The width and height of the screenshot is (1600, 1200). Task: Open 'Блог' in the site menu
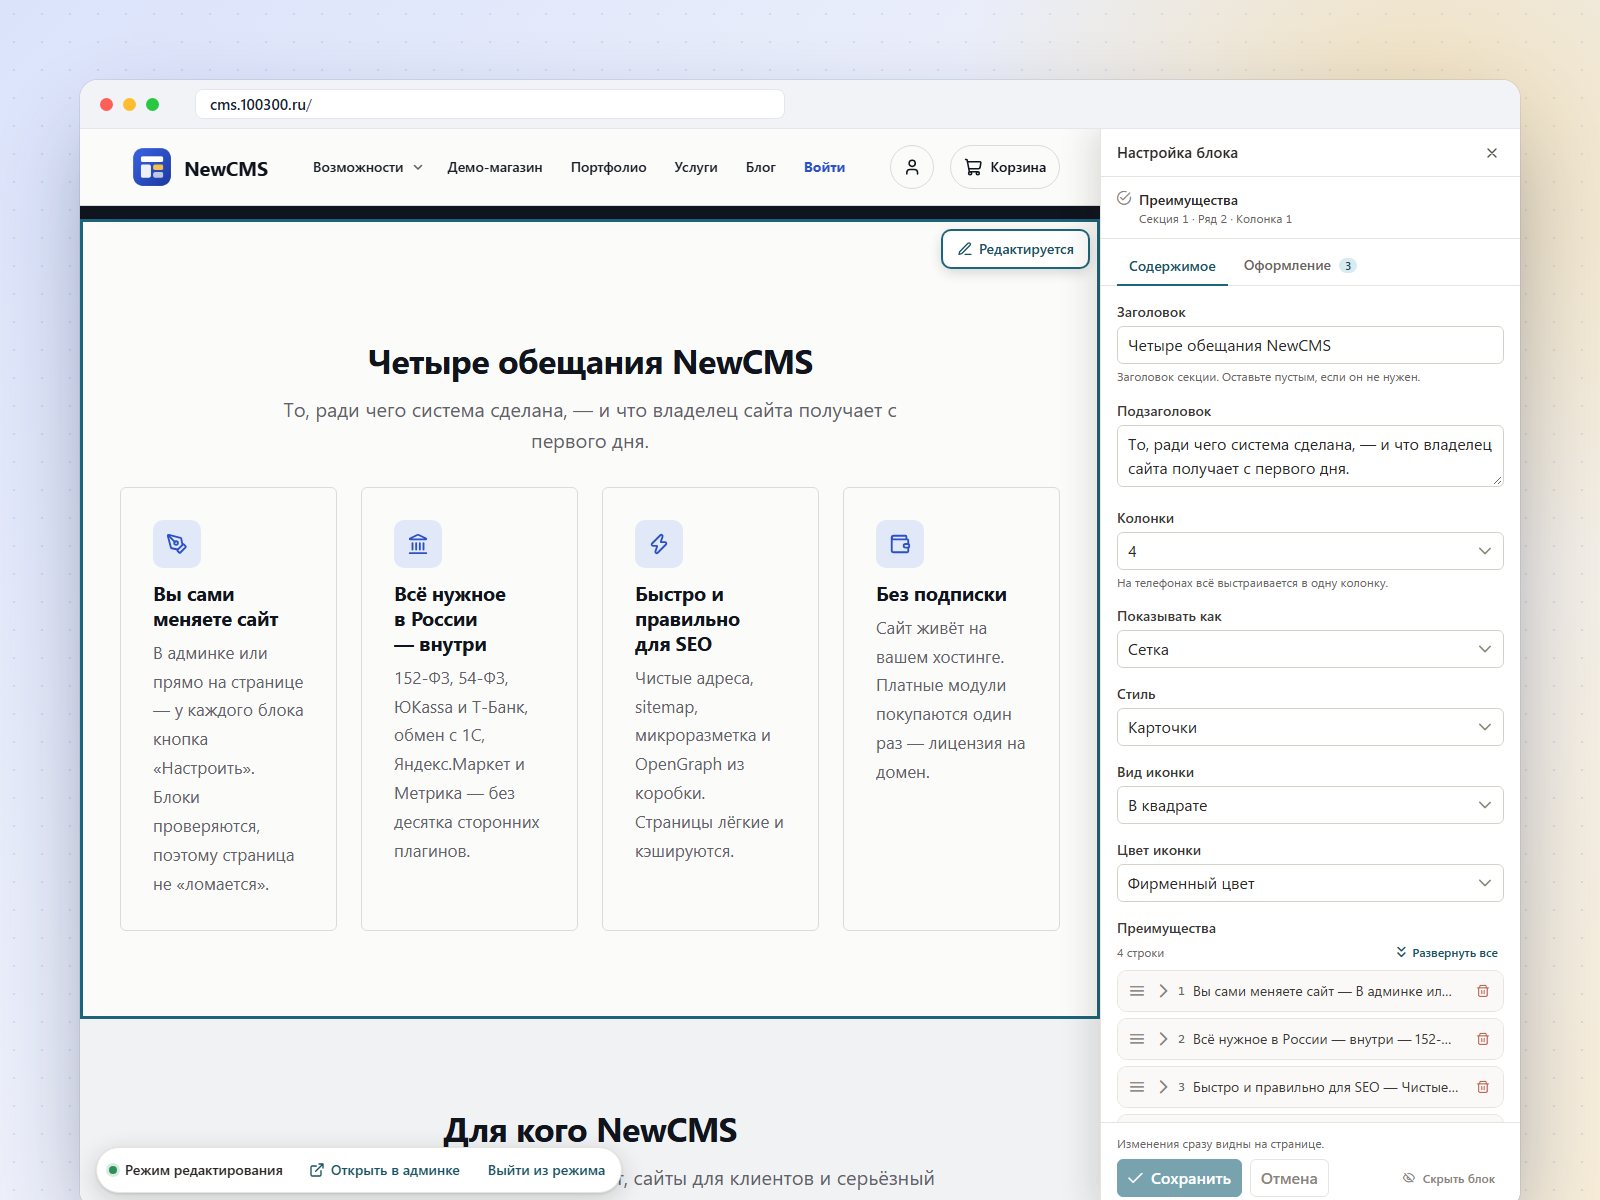coord(761,167)
